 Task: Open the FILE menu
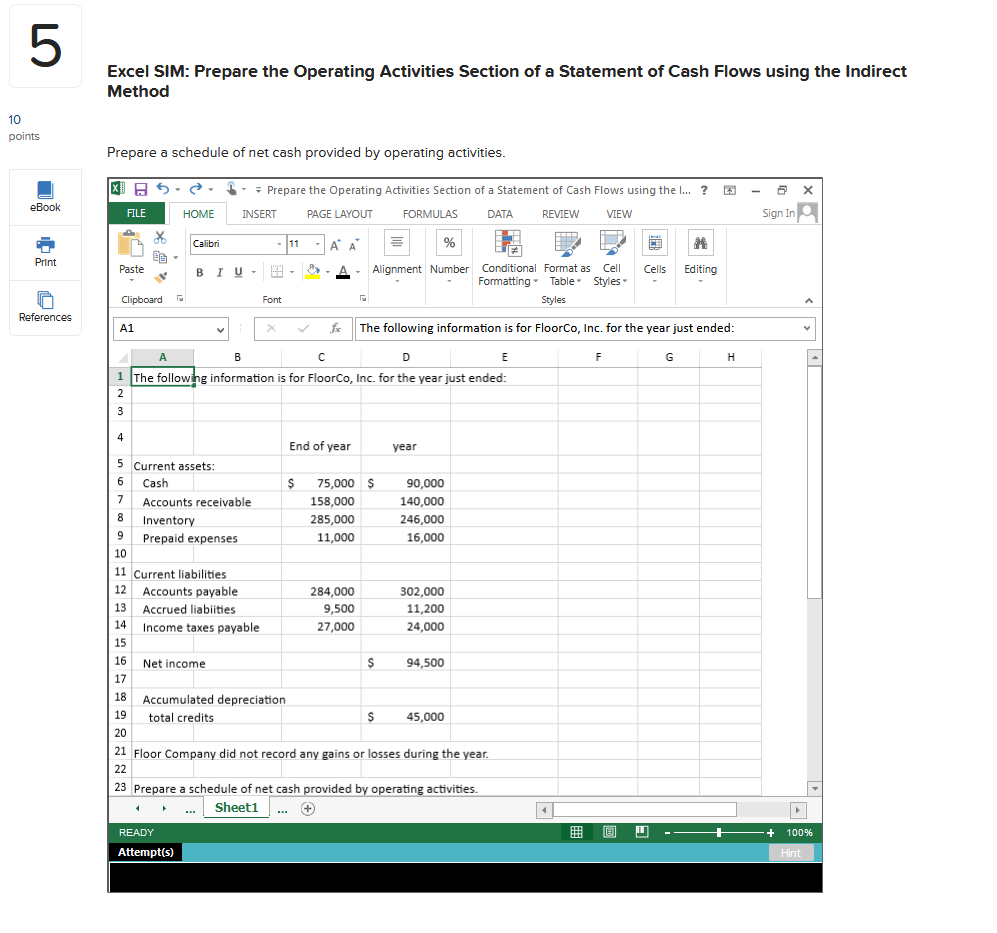tap(136, 213)
